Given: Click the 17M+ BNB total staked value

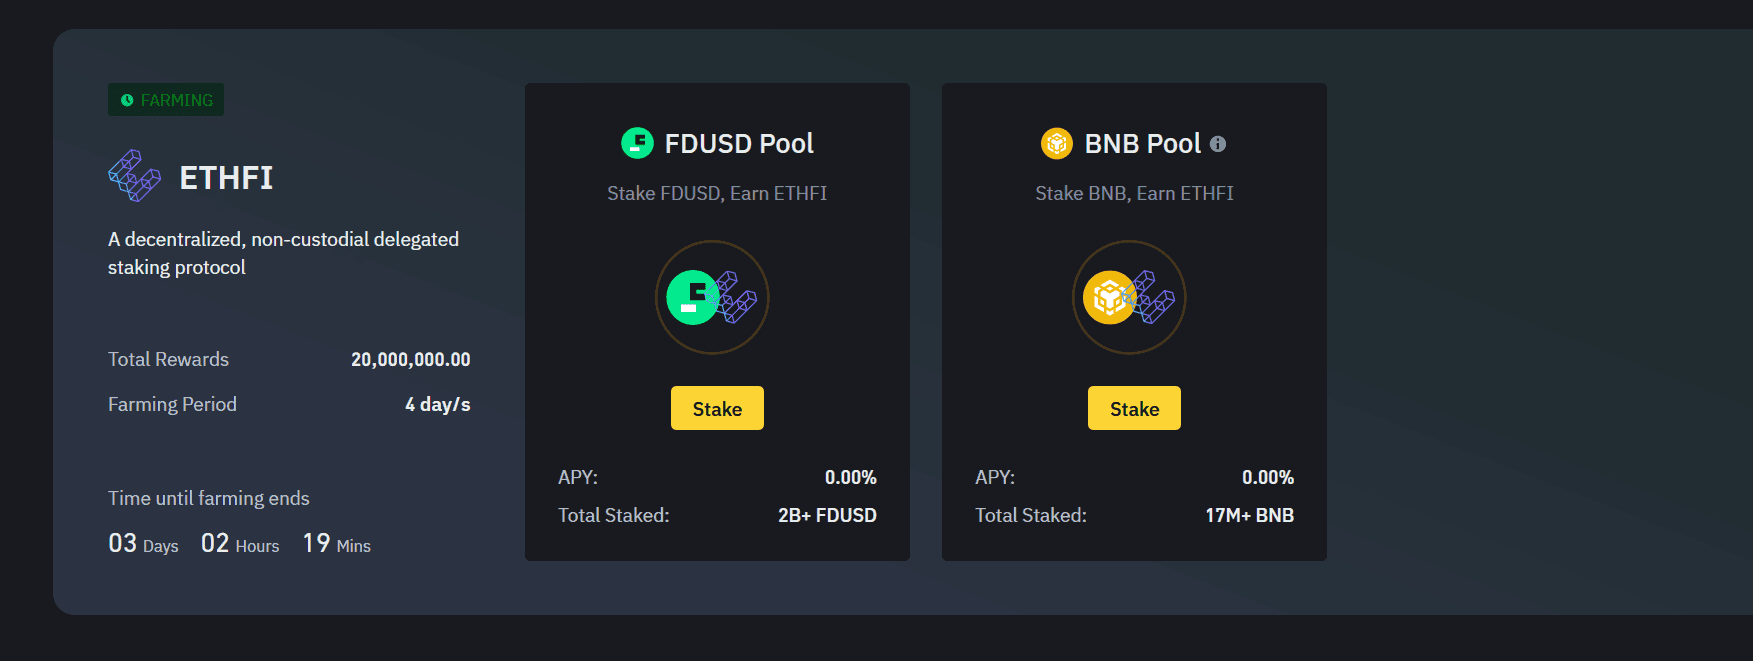Looking at the screenshot, I should 1249,515.
